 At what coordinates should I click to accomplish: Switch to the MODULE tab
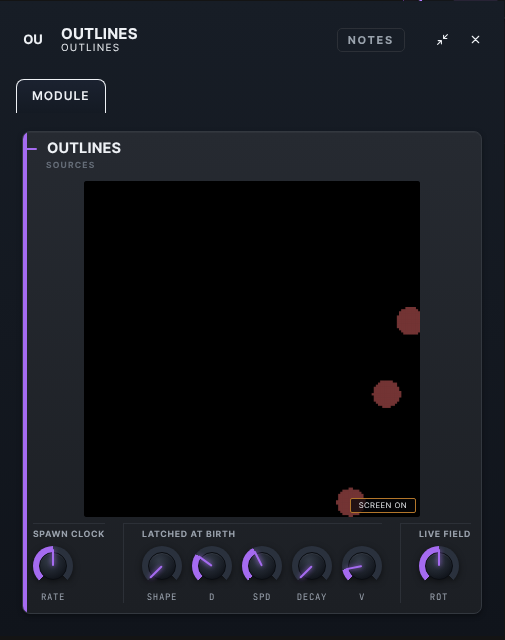61,96
